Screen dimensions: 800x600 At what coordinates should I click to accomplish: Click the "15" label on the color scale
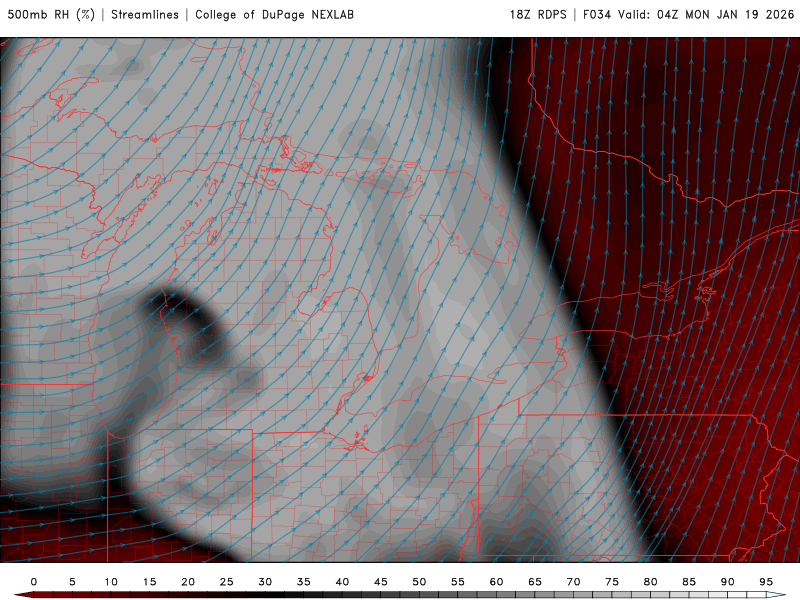click(149, 582)
